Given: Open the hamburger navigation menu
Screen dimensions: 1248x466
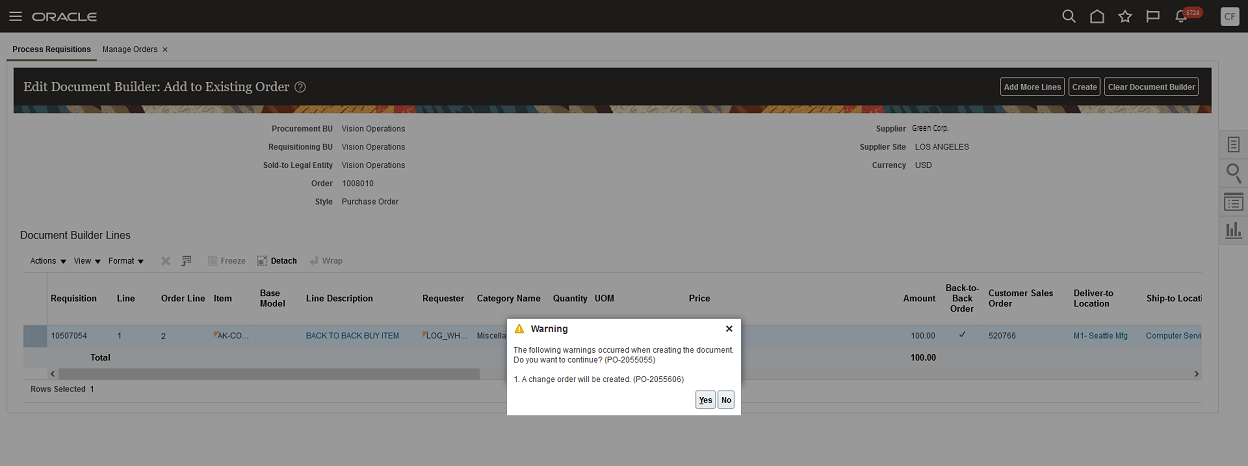Looking at the screenshot, I should coord(15,17).
